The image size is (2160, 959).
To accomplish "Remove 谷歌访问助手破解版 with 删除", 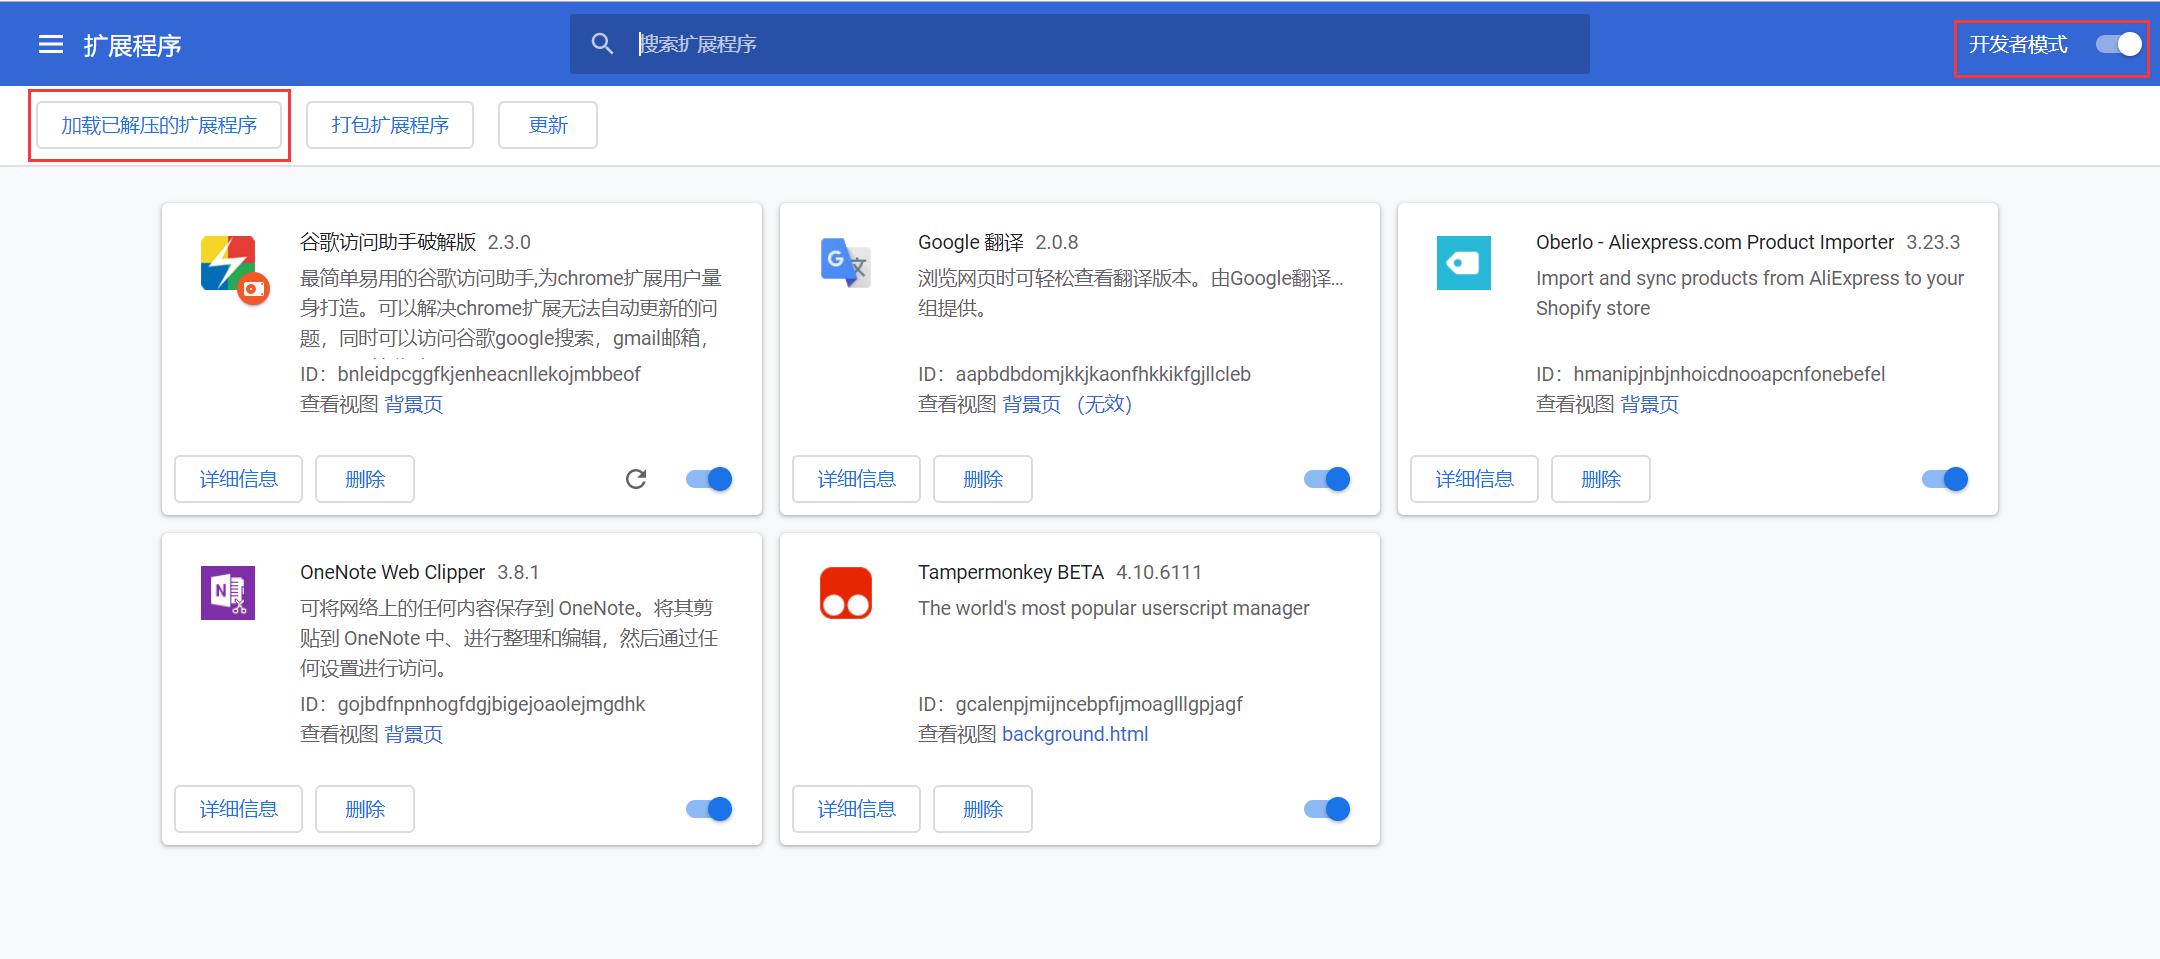I will coord(365,479).
